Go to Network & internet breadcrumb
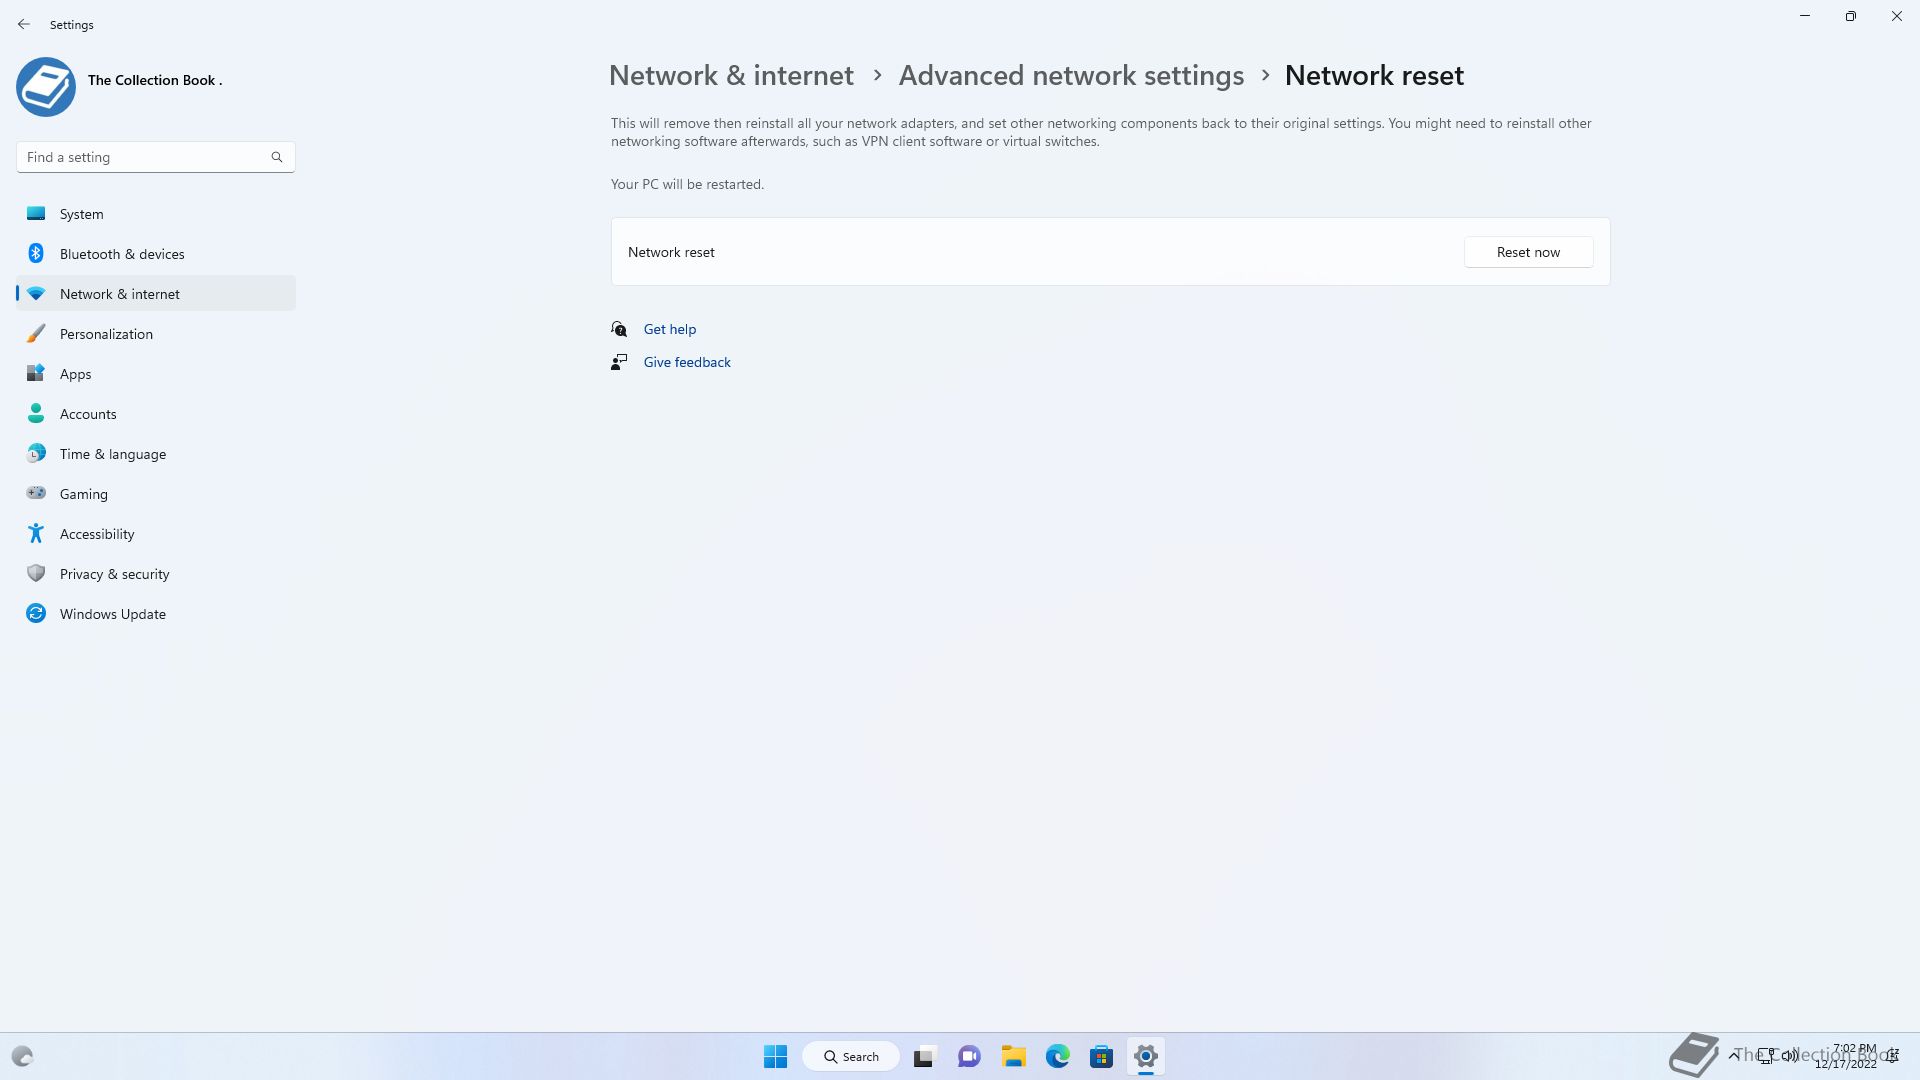1920x1080 pixels. [x=731, y=75]
